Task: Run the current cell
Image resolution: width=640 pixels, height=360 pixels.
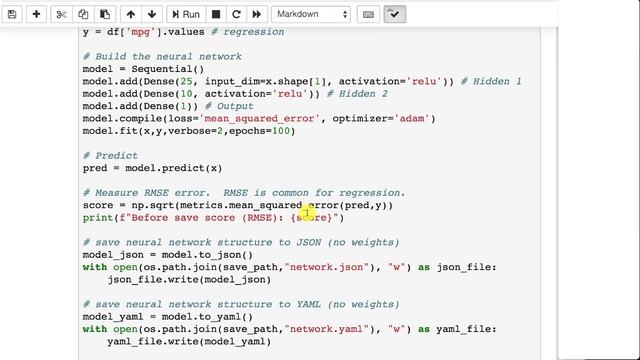Action: click(186, 14)
